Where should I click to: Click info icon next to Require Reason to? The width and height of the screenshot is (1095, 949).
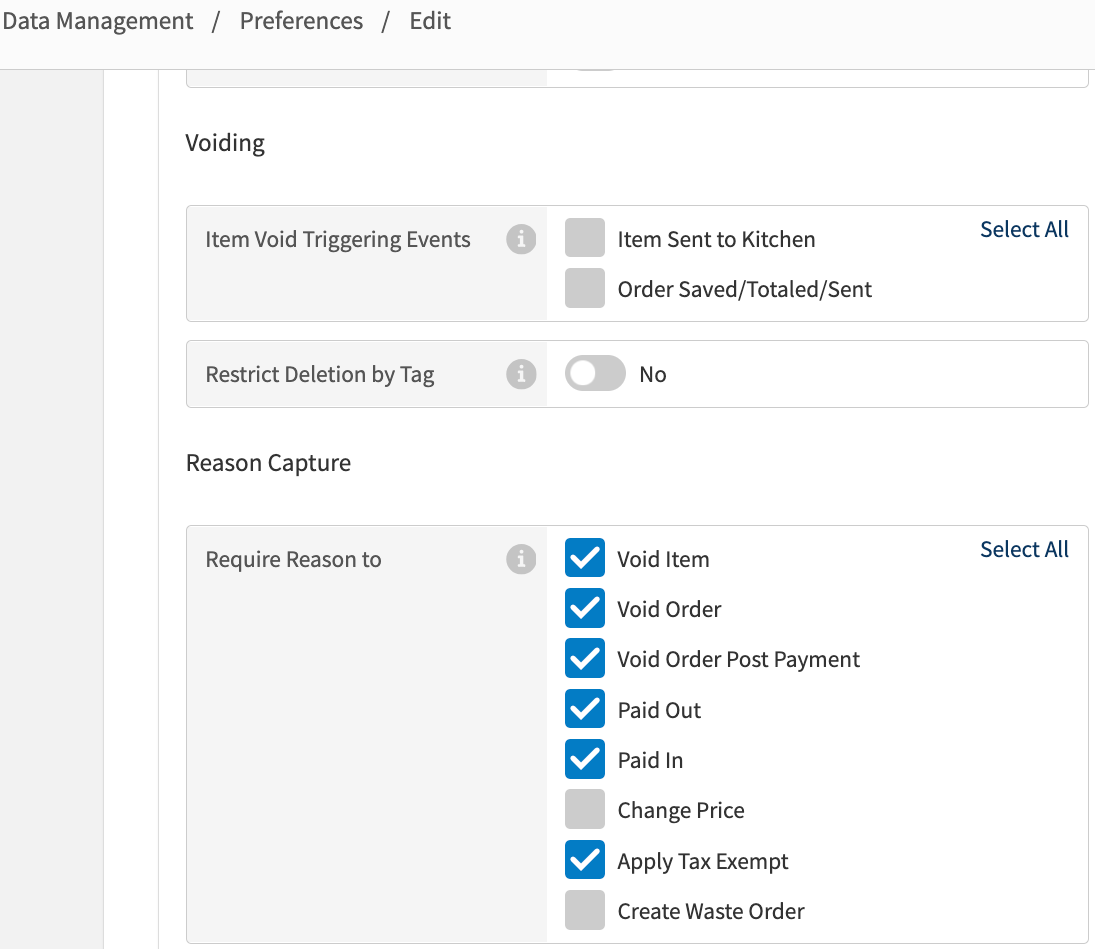click(521, 559)
